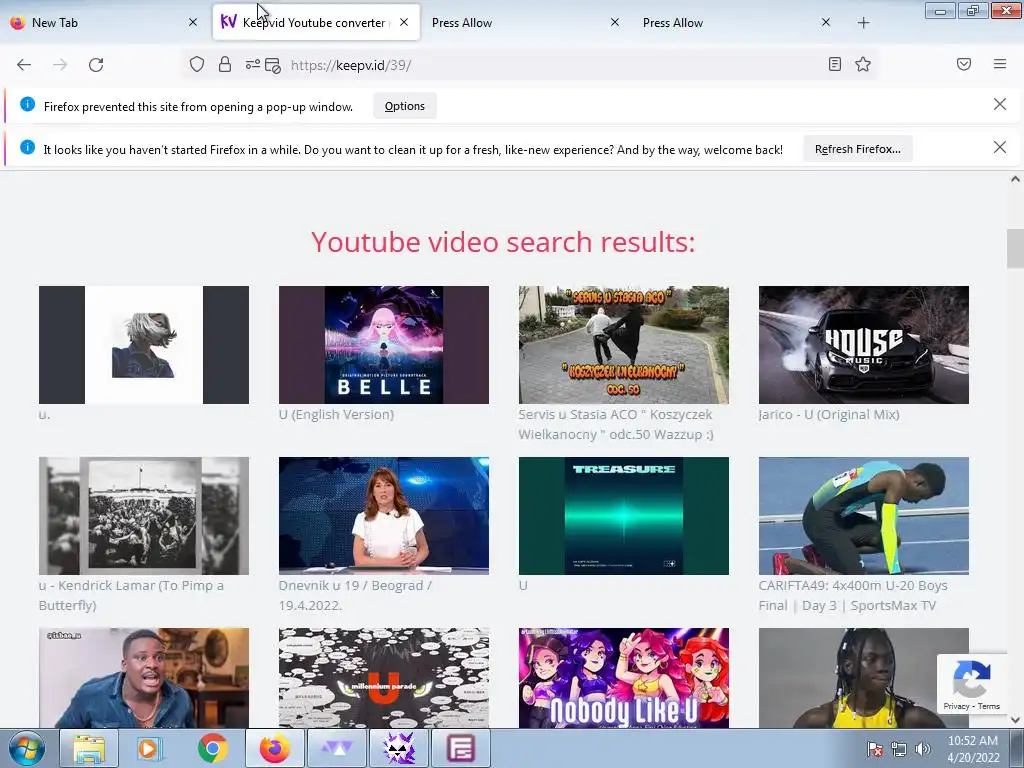This screenshot has height=768, width=1024.
Task: Open the TREASURE video thumbnail
Action: [x=624, y=516]
